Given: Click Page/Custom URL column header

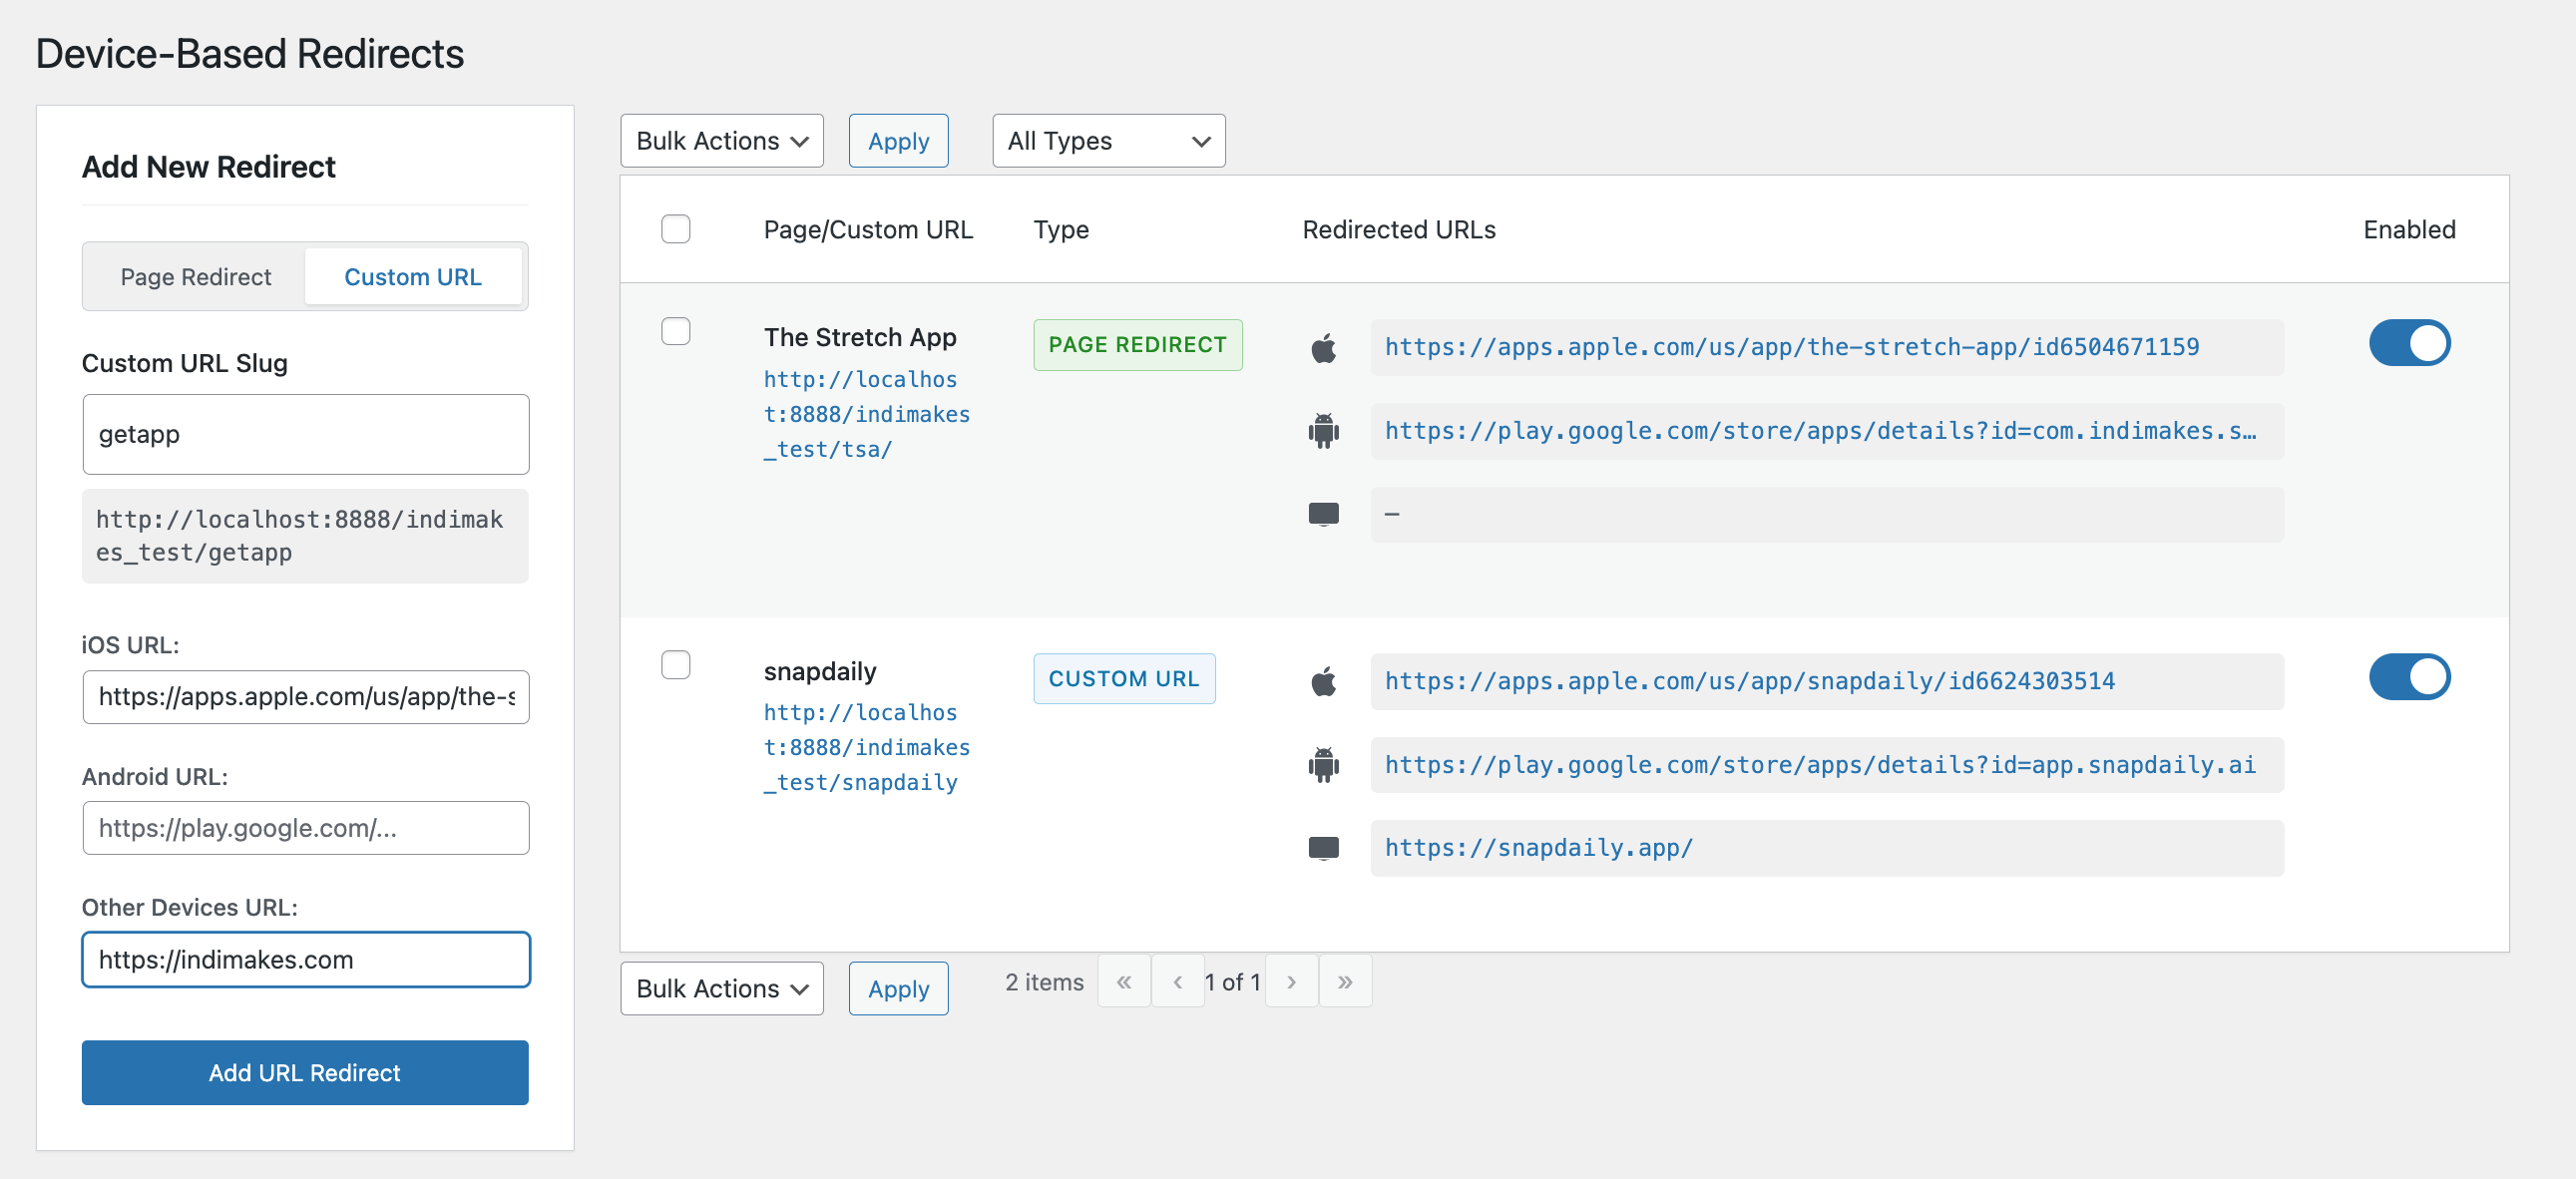Looking at the screenshot, I should (867, 229).
